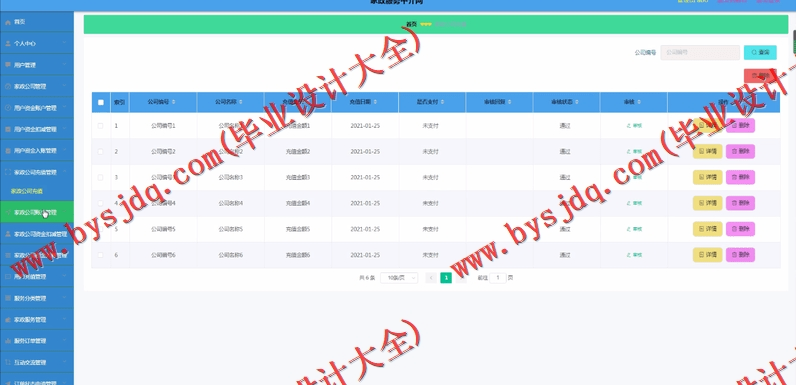This screenshot has height=385, width=796.
Task: Sort by the 是否支付 column arrows
Action: click(x=442, y=102)
